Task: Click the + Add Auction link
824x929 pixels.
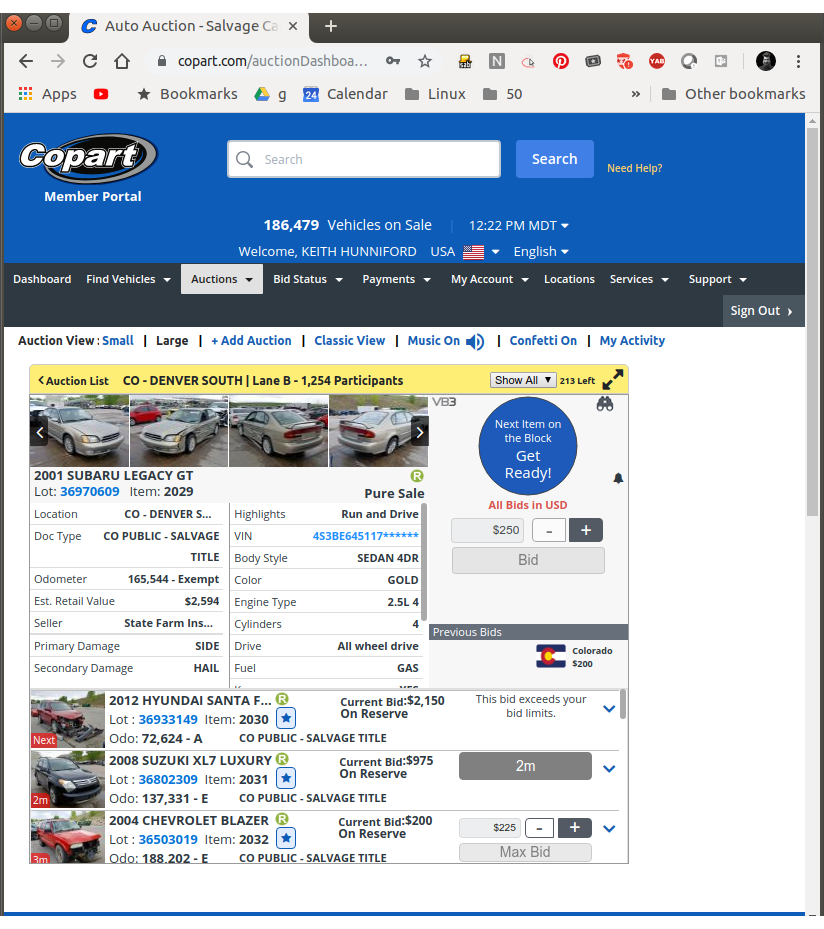Action: point(251,341)
